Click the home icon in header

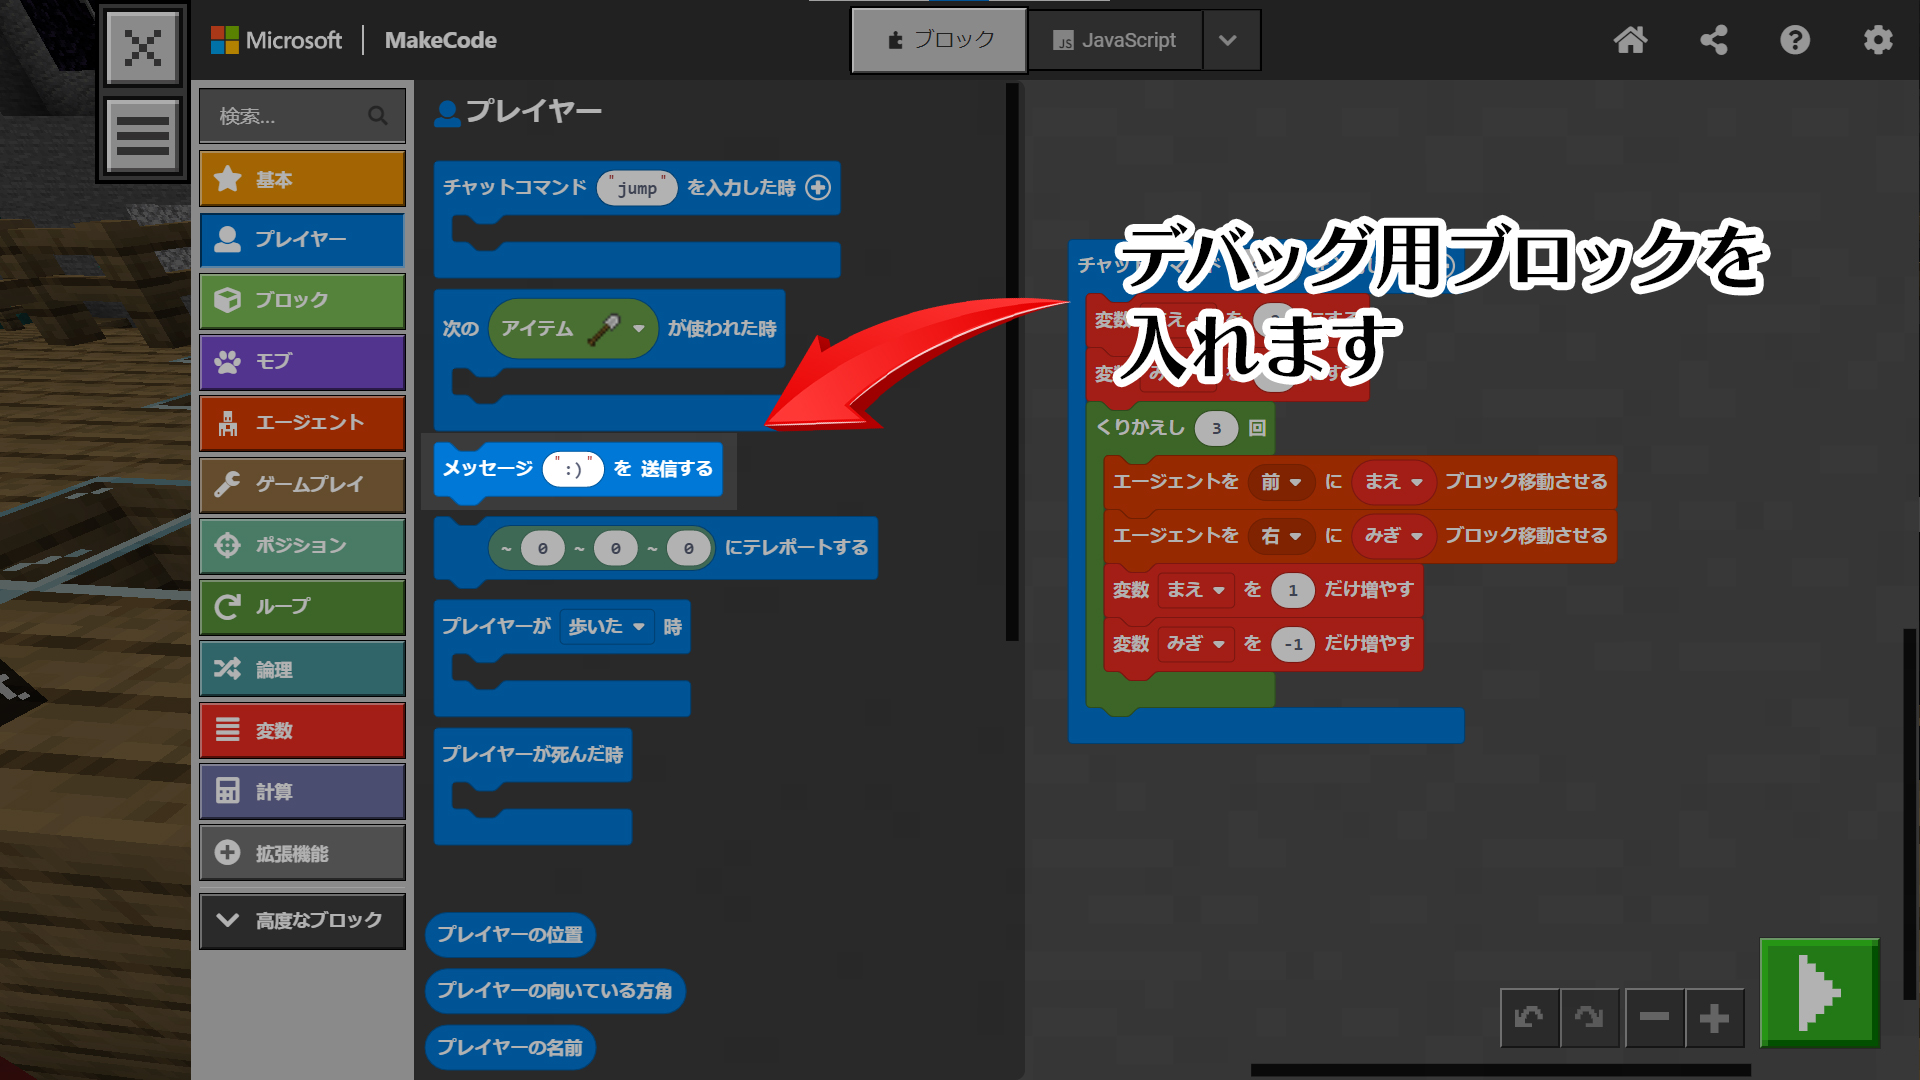click(1630, 40)
